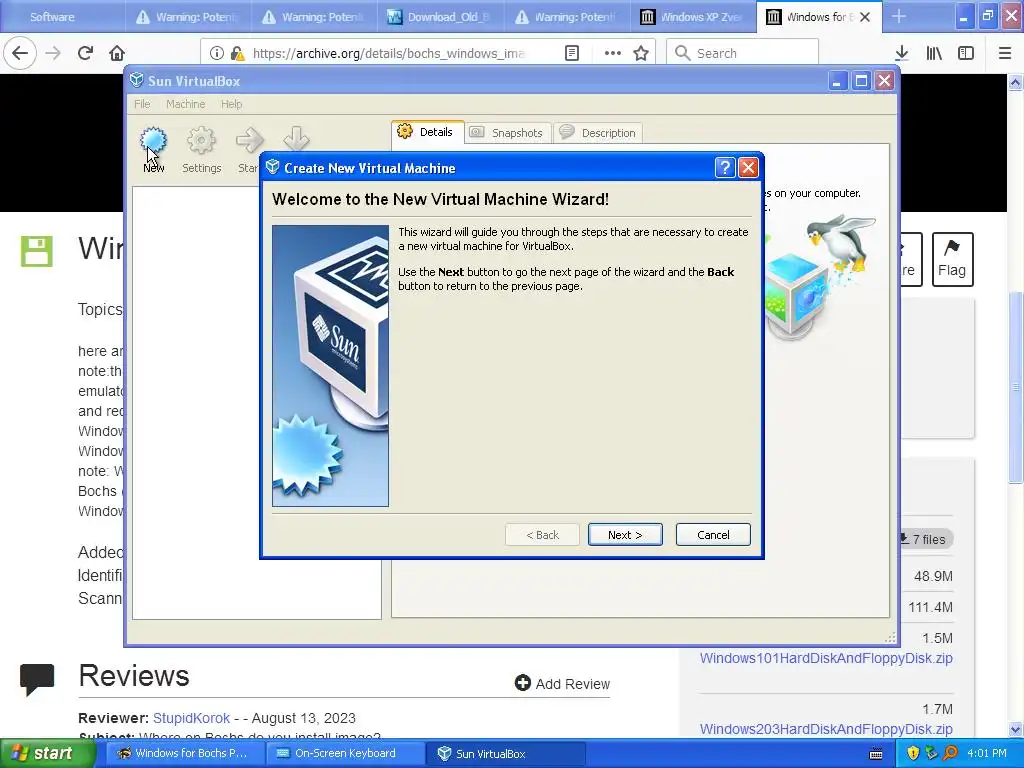Click the security shield tray icon
The height and width of the screenshot is (768, 1024).
[x=913, y=754]
